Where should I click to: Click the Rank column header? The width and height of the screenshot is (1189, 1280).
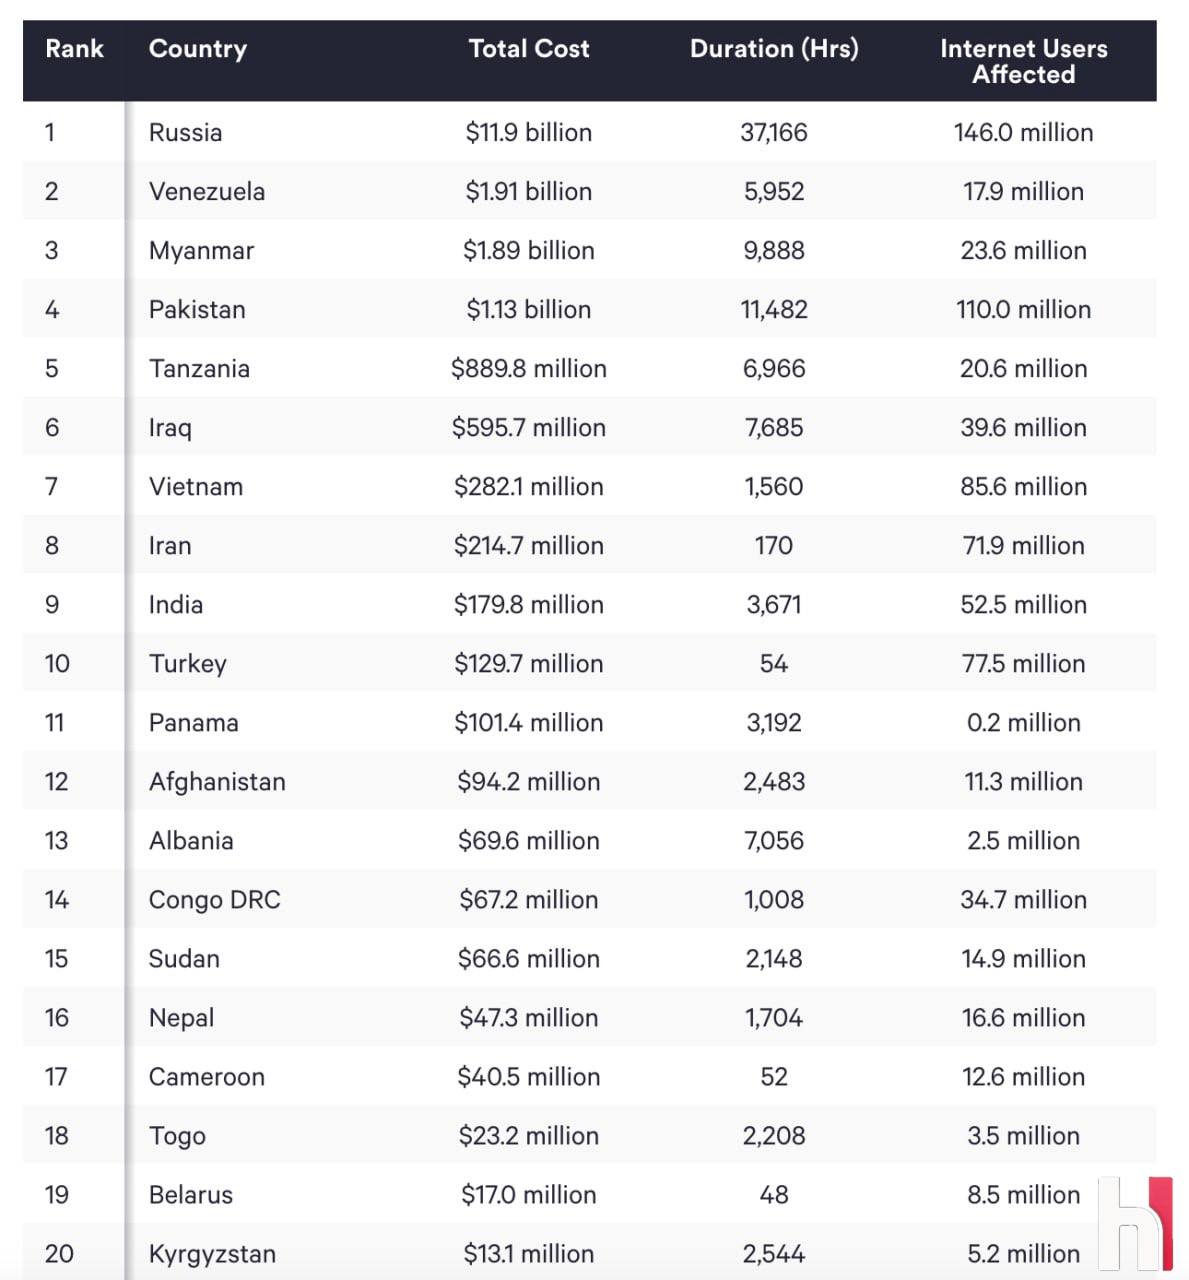(x=74, y=49)
